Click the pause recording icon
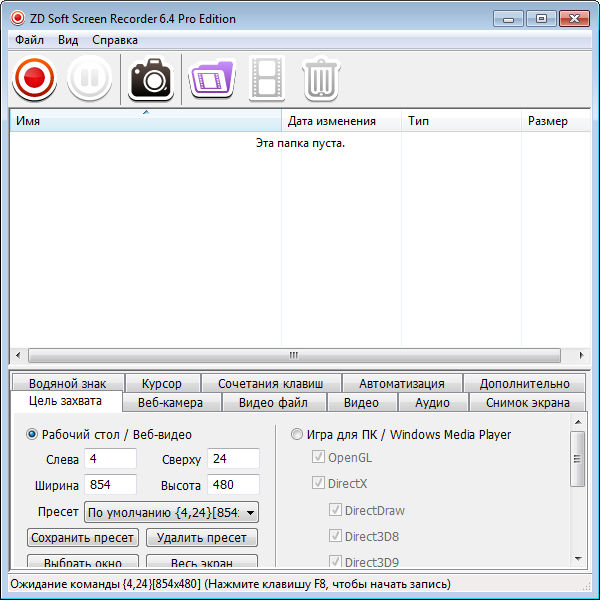The height and width of the screenshot is (600, 600). coord(89,78)
